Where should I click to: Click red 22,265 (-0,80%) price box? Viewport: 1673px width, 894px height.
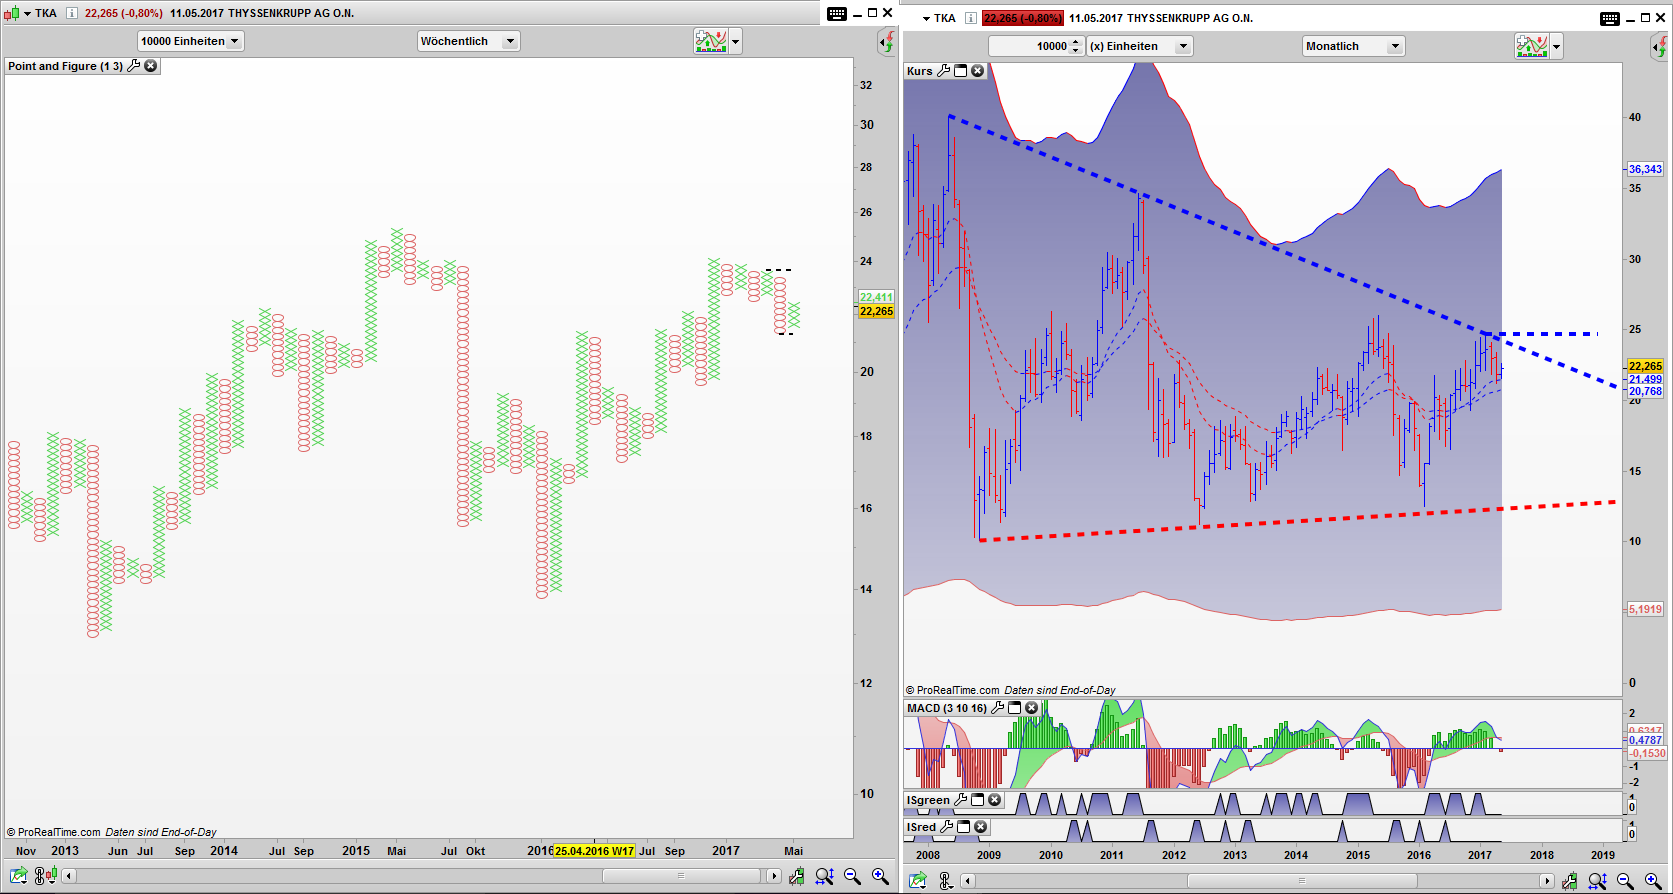click(x=1022, y=18)
